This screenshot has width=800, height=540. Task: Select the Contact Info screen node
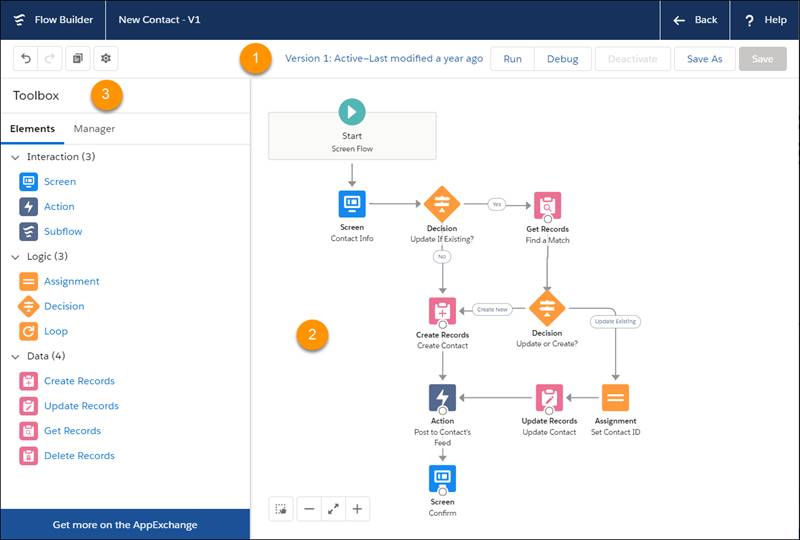(x=352, y=204)
